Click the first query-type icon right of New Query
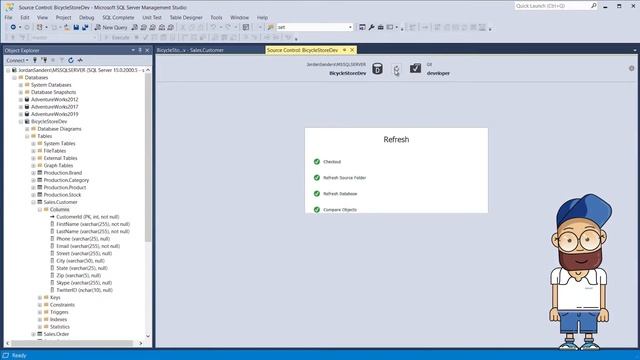The height and width of the screenshot is (360, 640). point(135,27)
